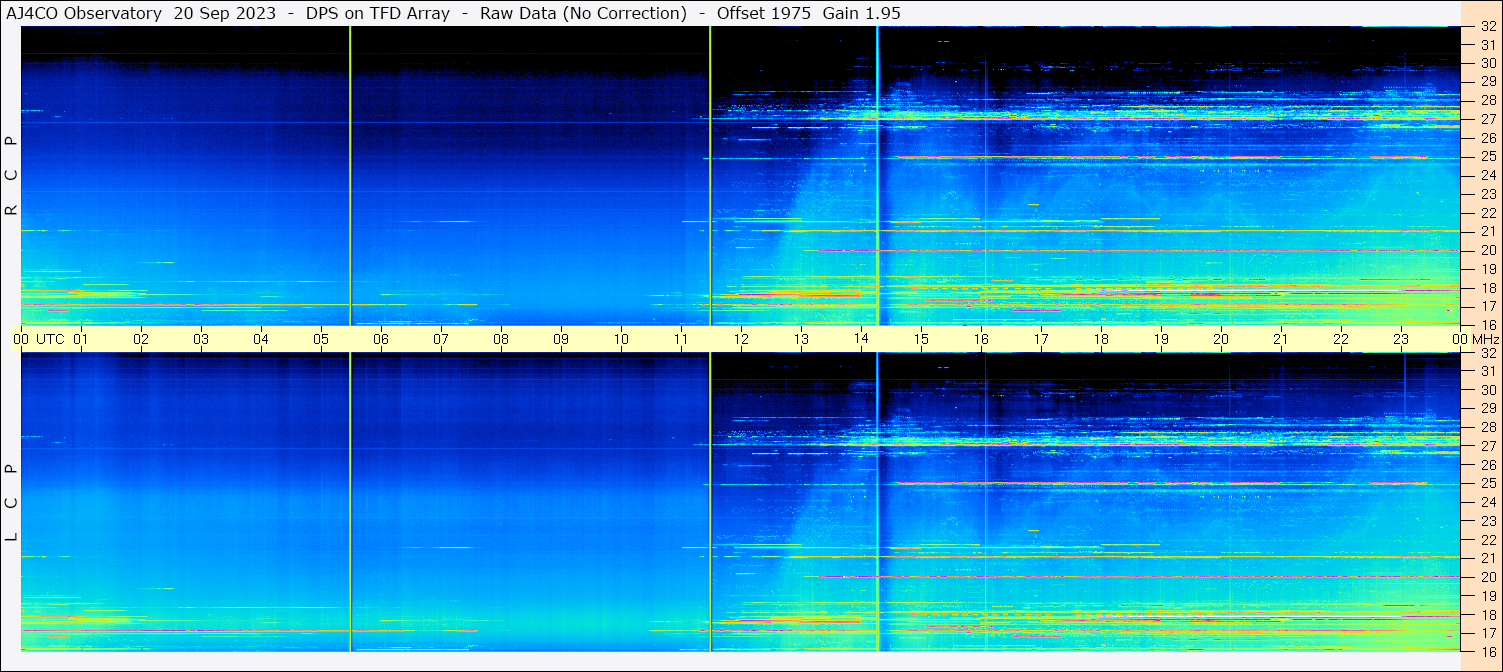1503x672 pixels.
Task: Click the "23" hour label on time axis
Action: click(1401, 339)
